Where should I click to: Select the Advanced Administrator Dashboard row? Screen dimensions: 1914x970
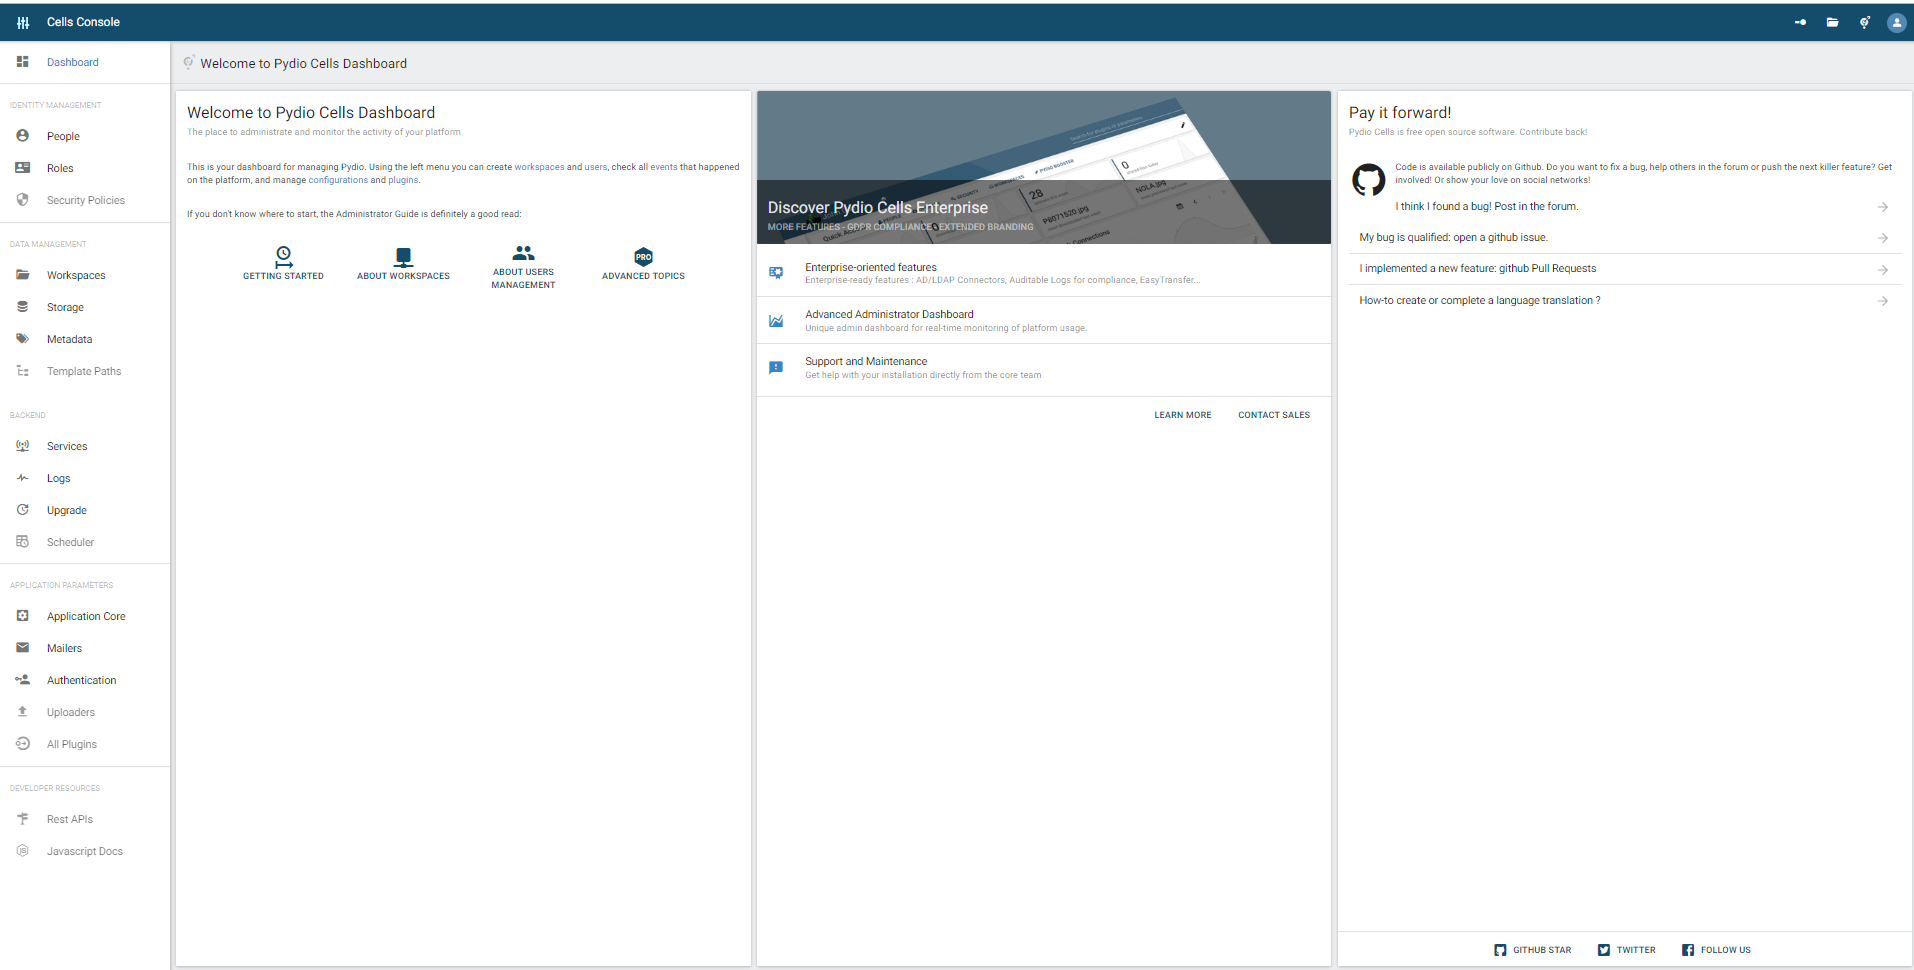[1043, 320]
